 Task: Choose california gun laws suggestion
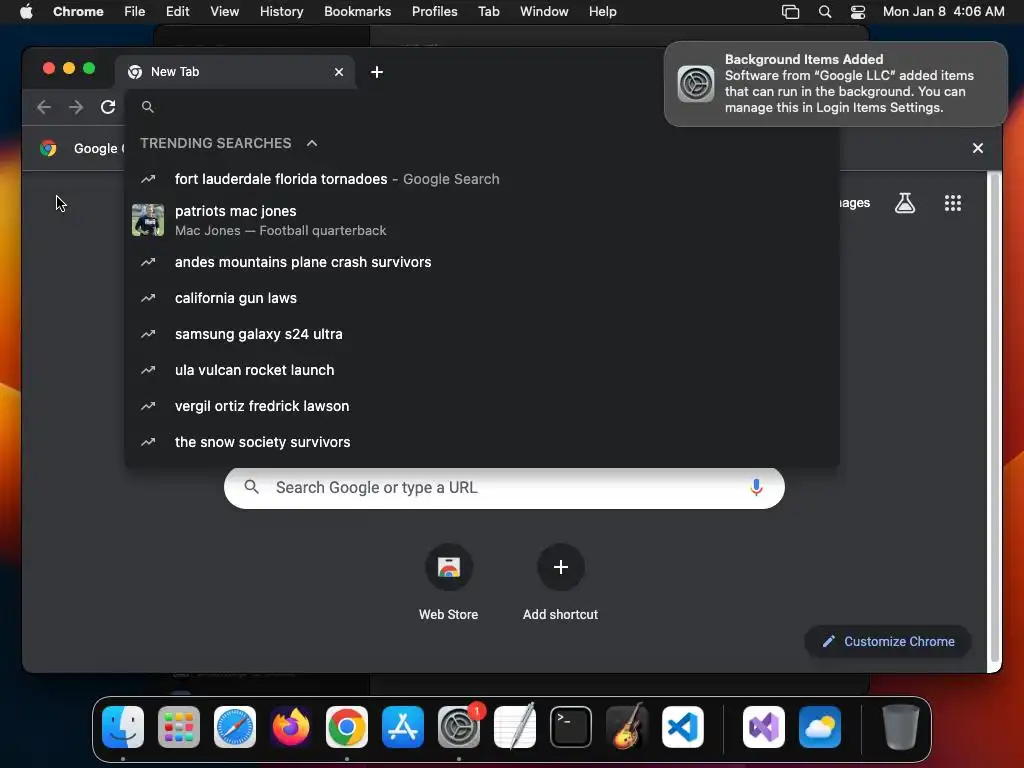tap(482, 298)
